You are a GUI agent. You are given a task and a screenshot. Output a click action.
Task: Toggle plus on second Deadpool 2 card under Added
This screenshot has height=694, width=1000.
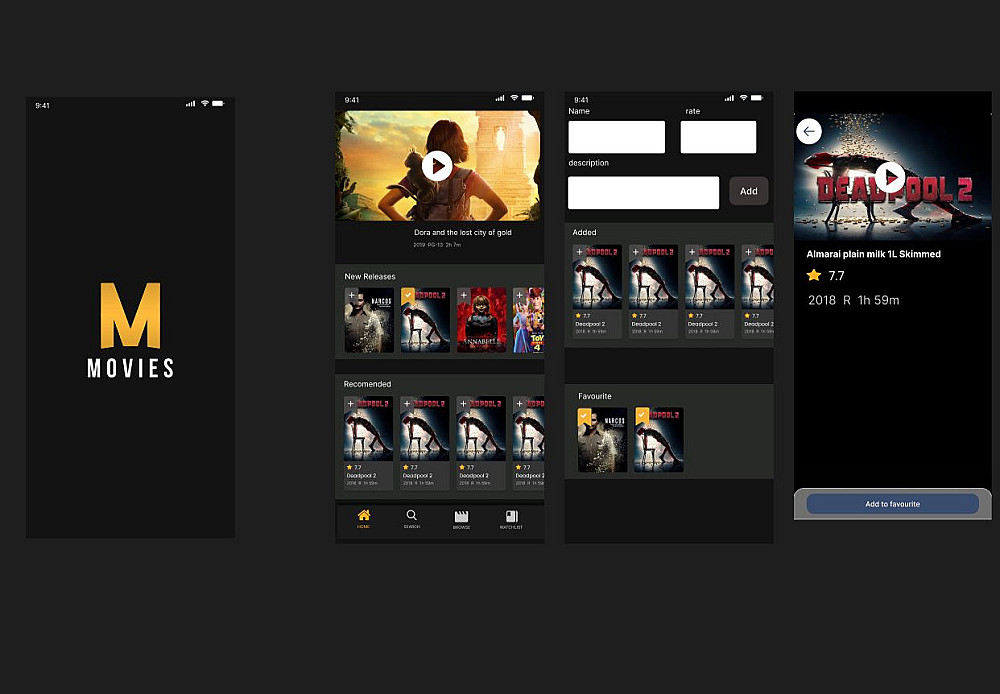[x=636, y=252]
